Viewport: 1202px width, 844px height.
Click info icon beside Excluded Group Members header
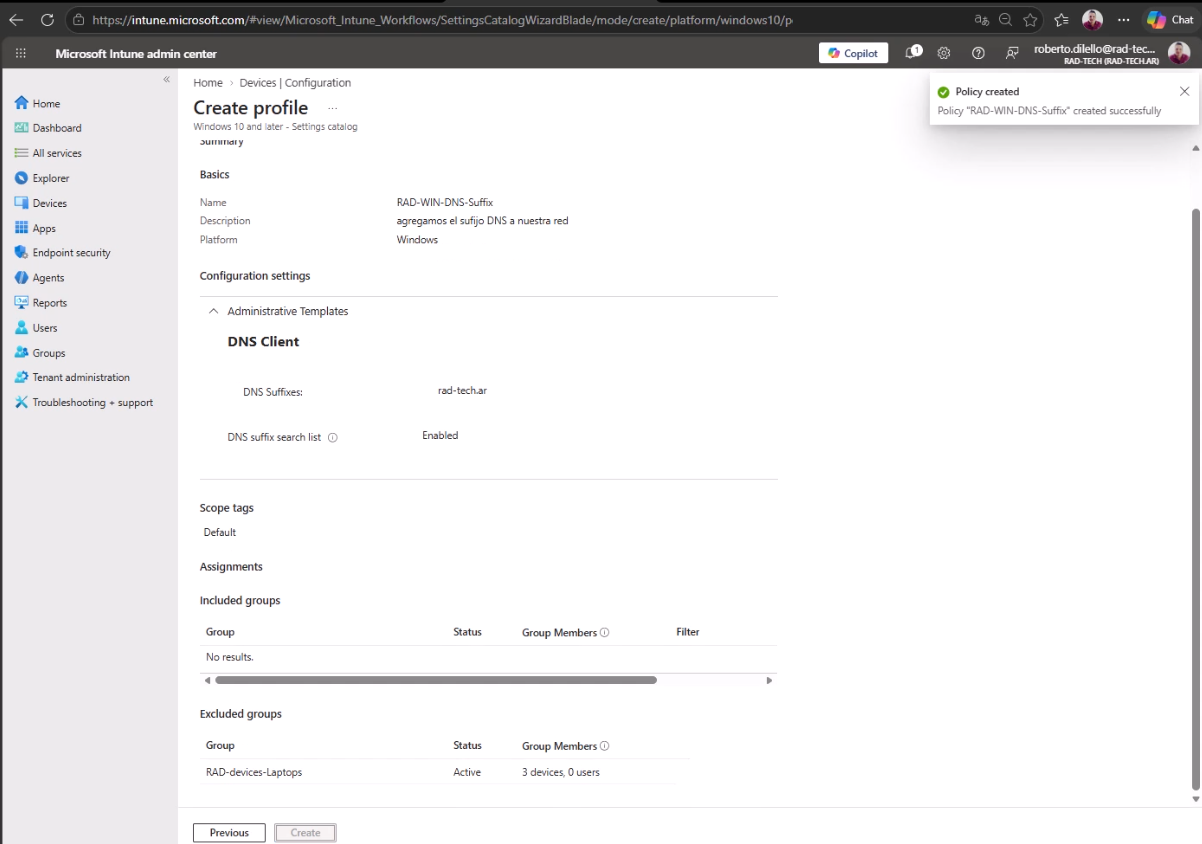pos(605,746)
